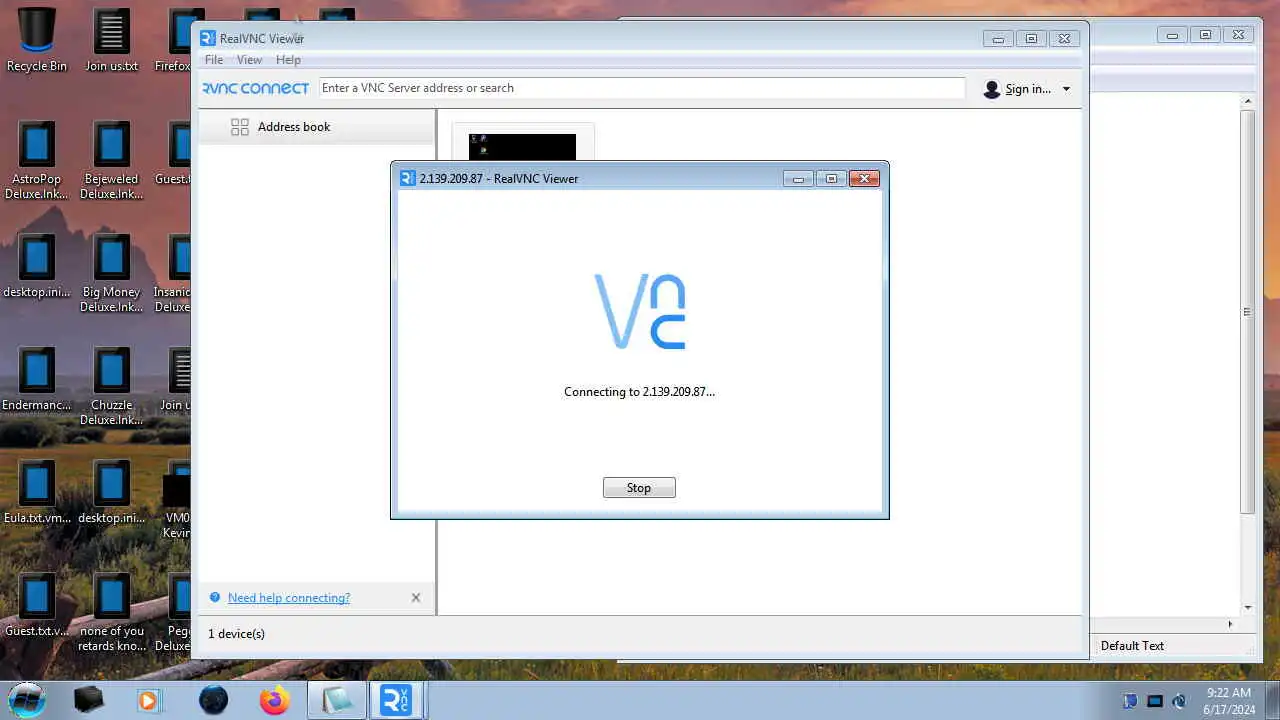
Task: Minimize the main RealVNC Viewer window
Action: pos(998,39)
